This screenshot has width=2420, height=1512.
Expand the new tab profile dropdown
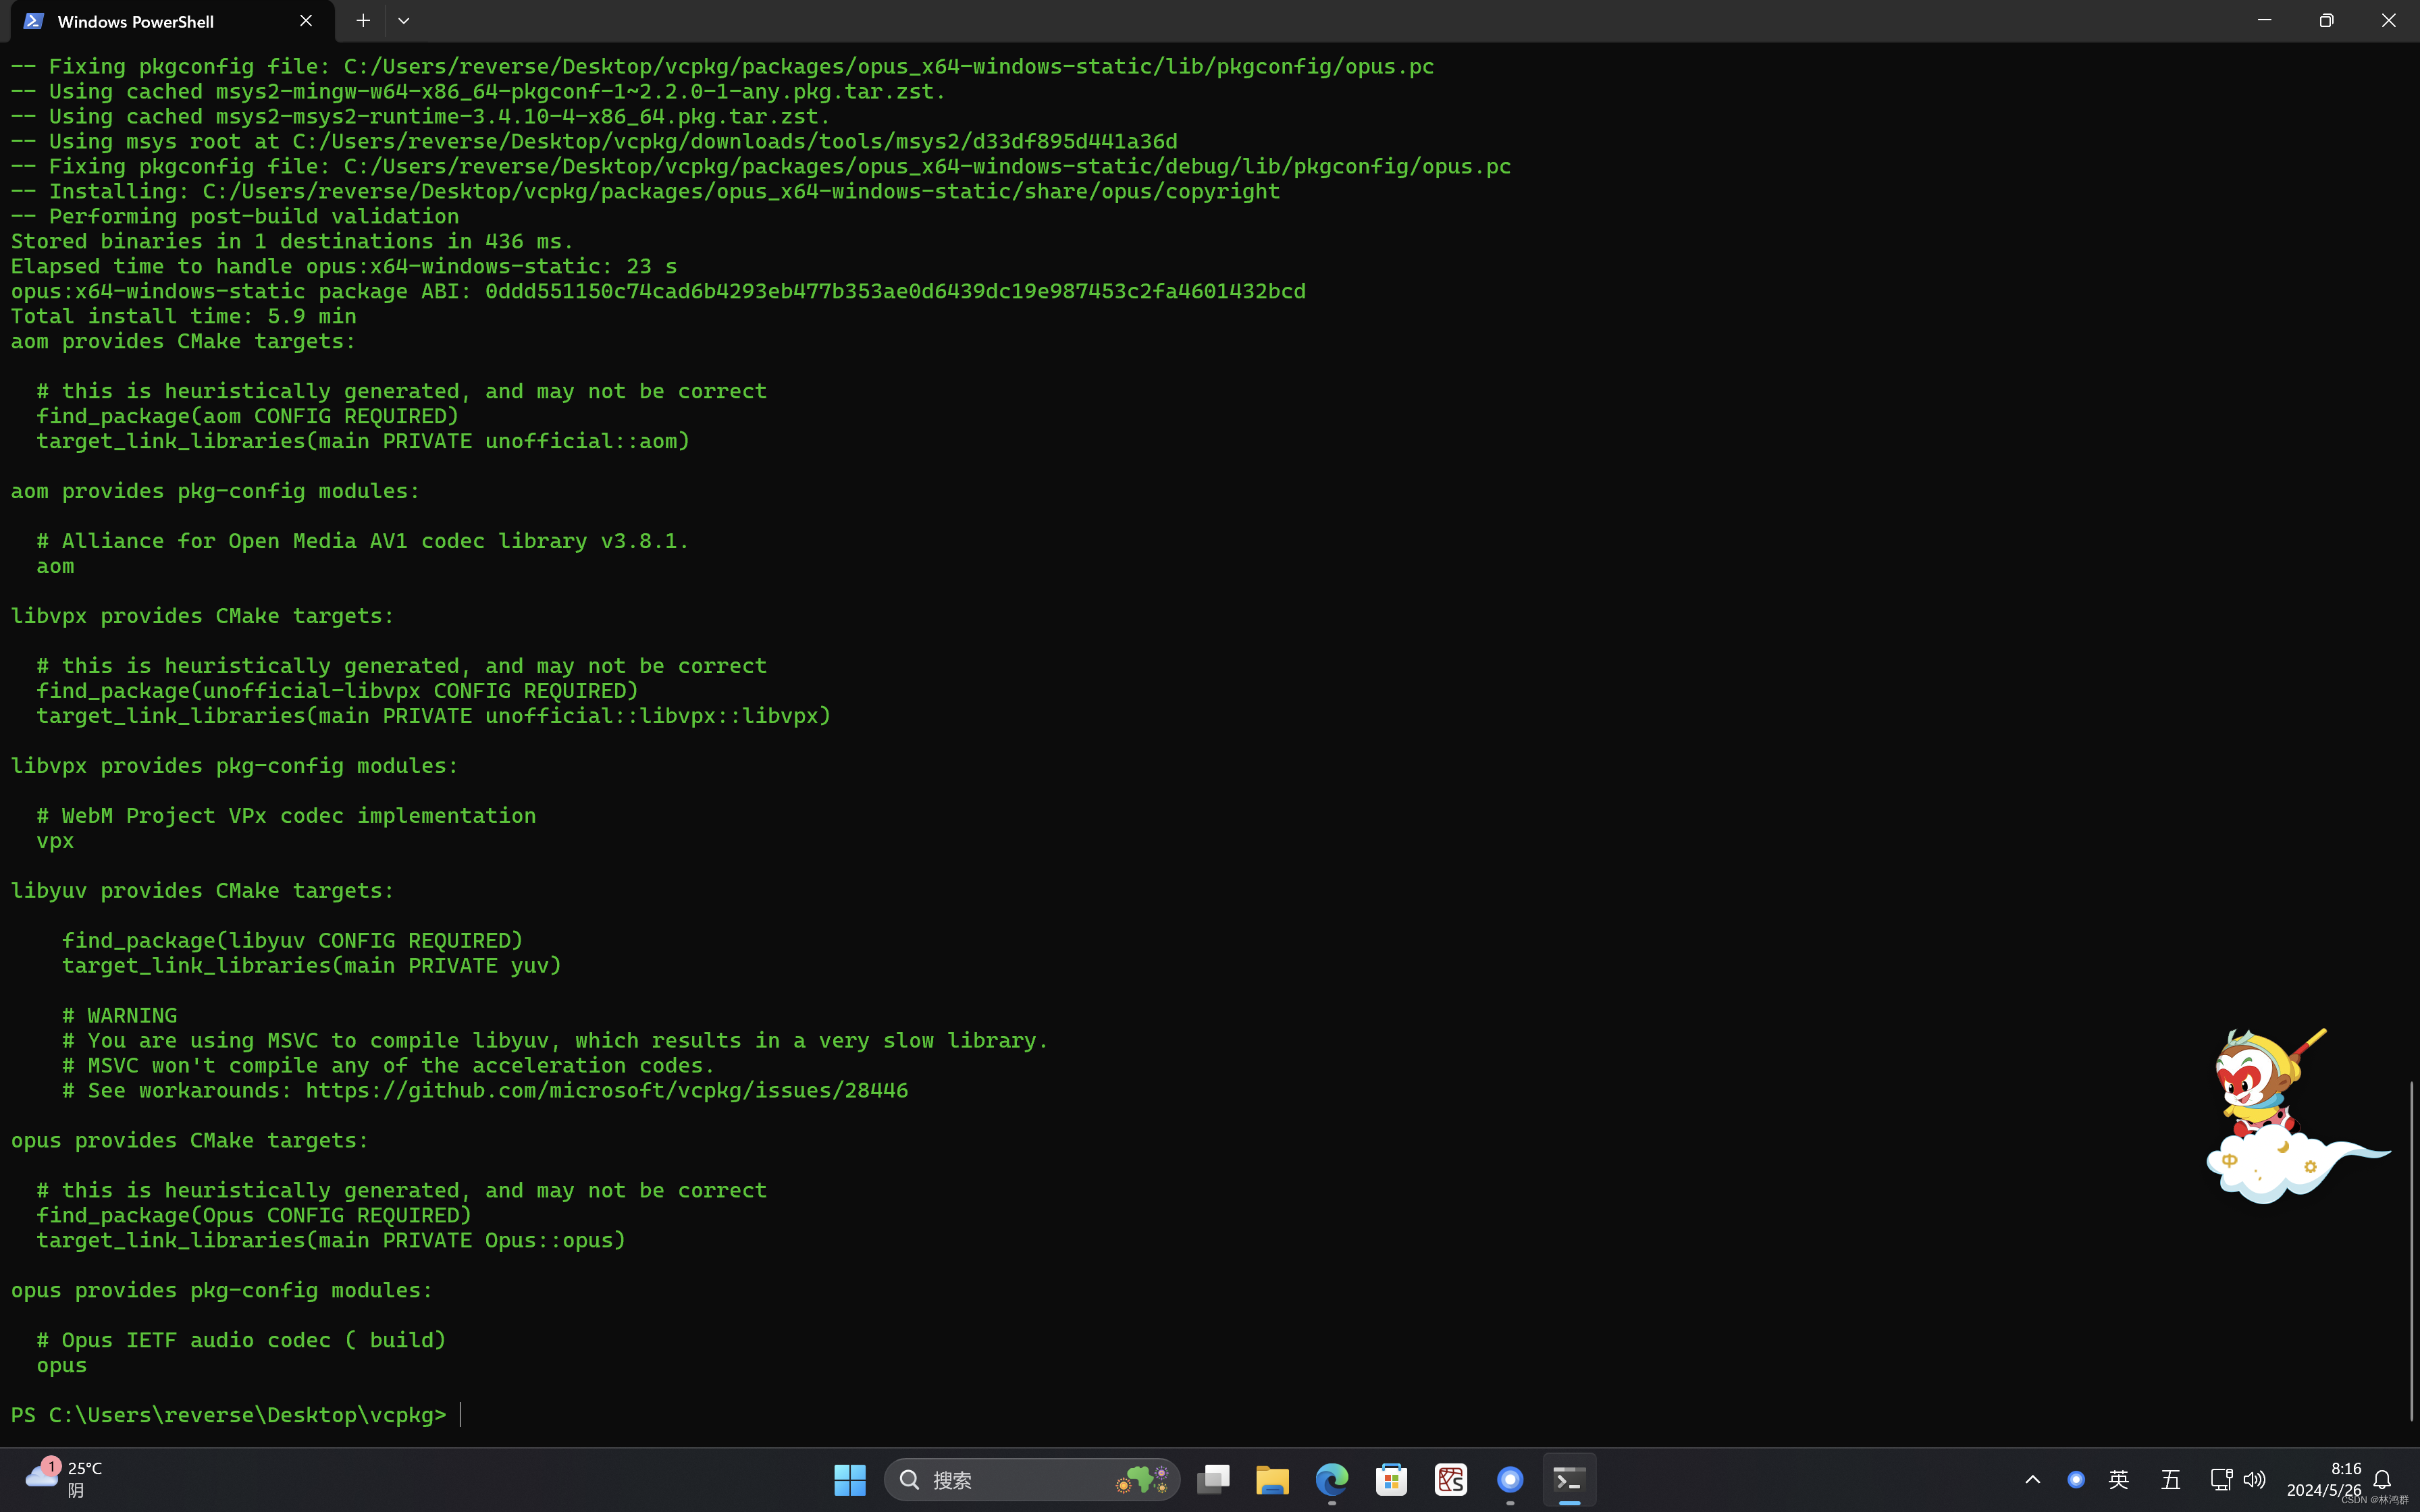[404, 21]
